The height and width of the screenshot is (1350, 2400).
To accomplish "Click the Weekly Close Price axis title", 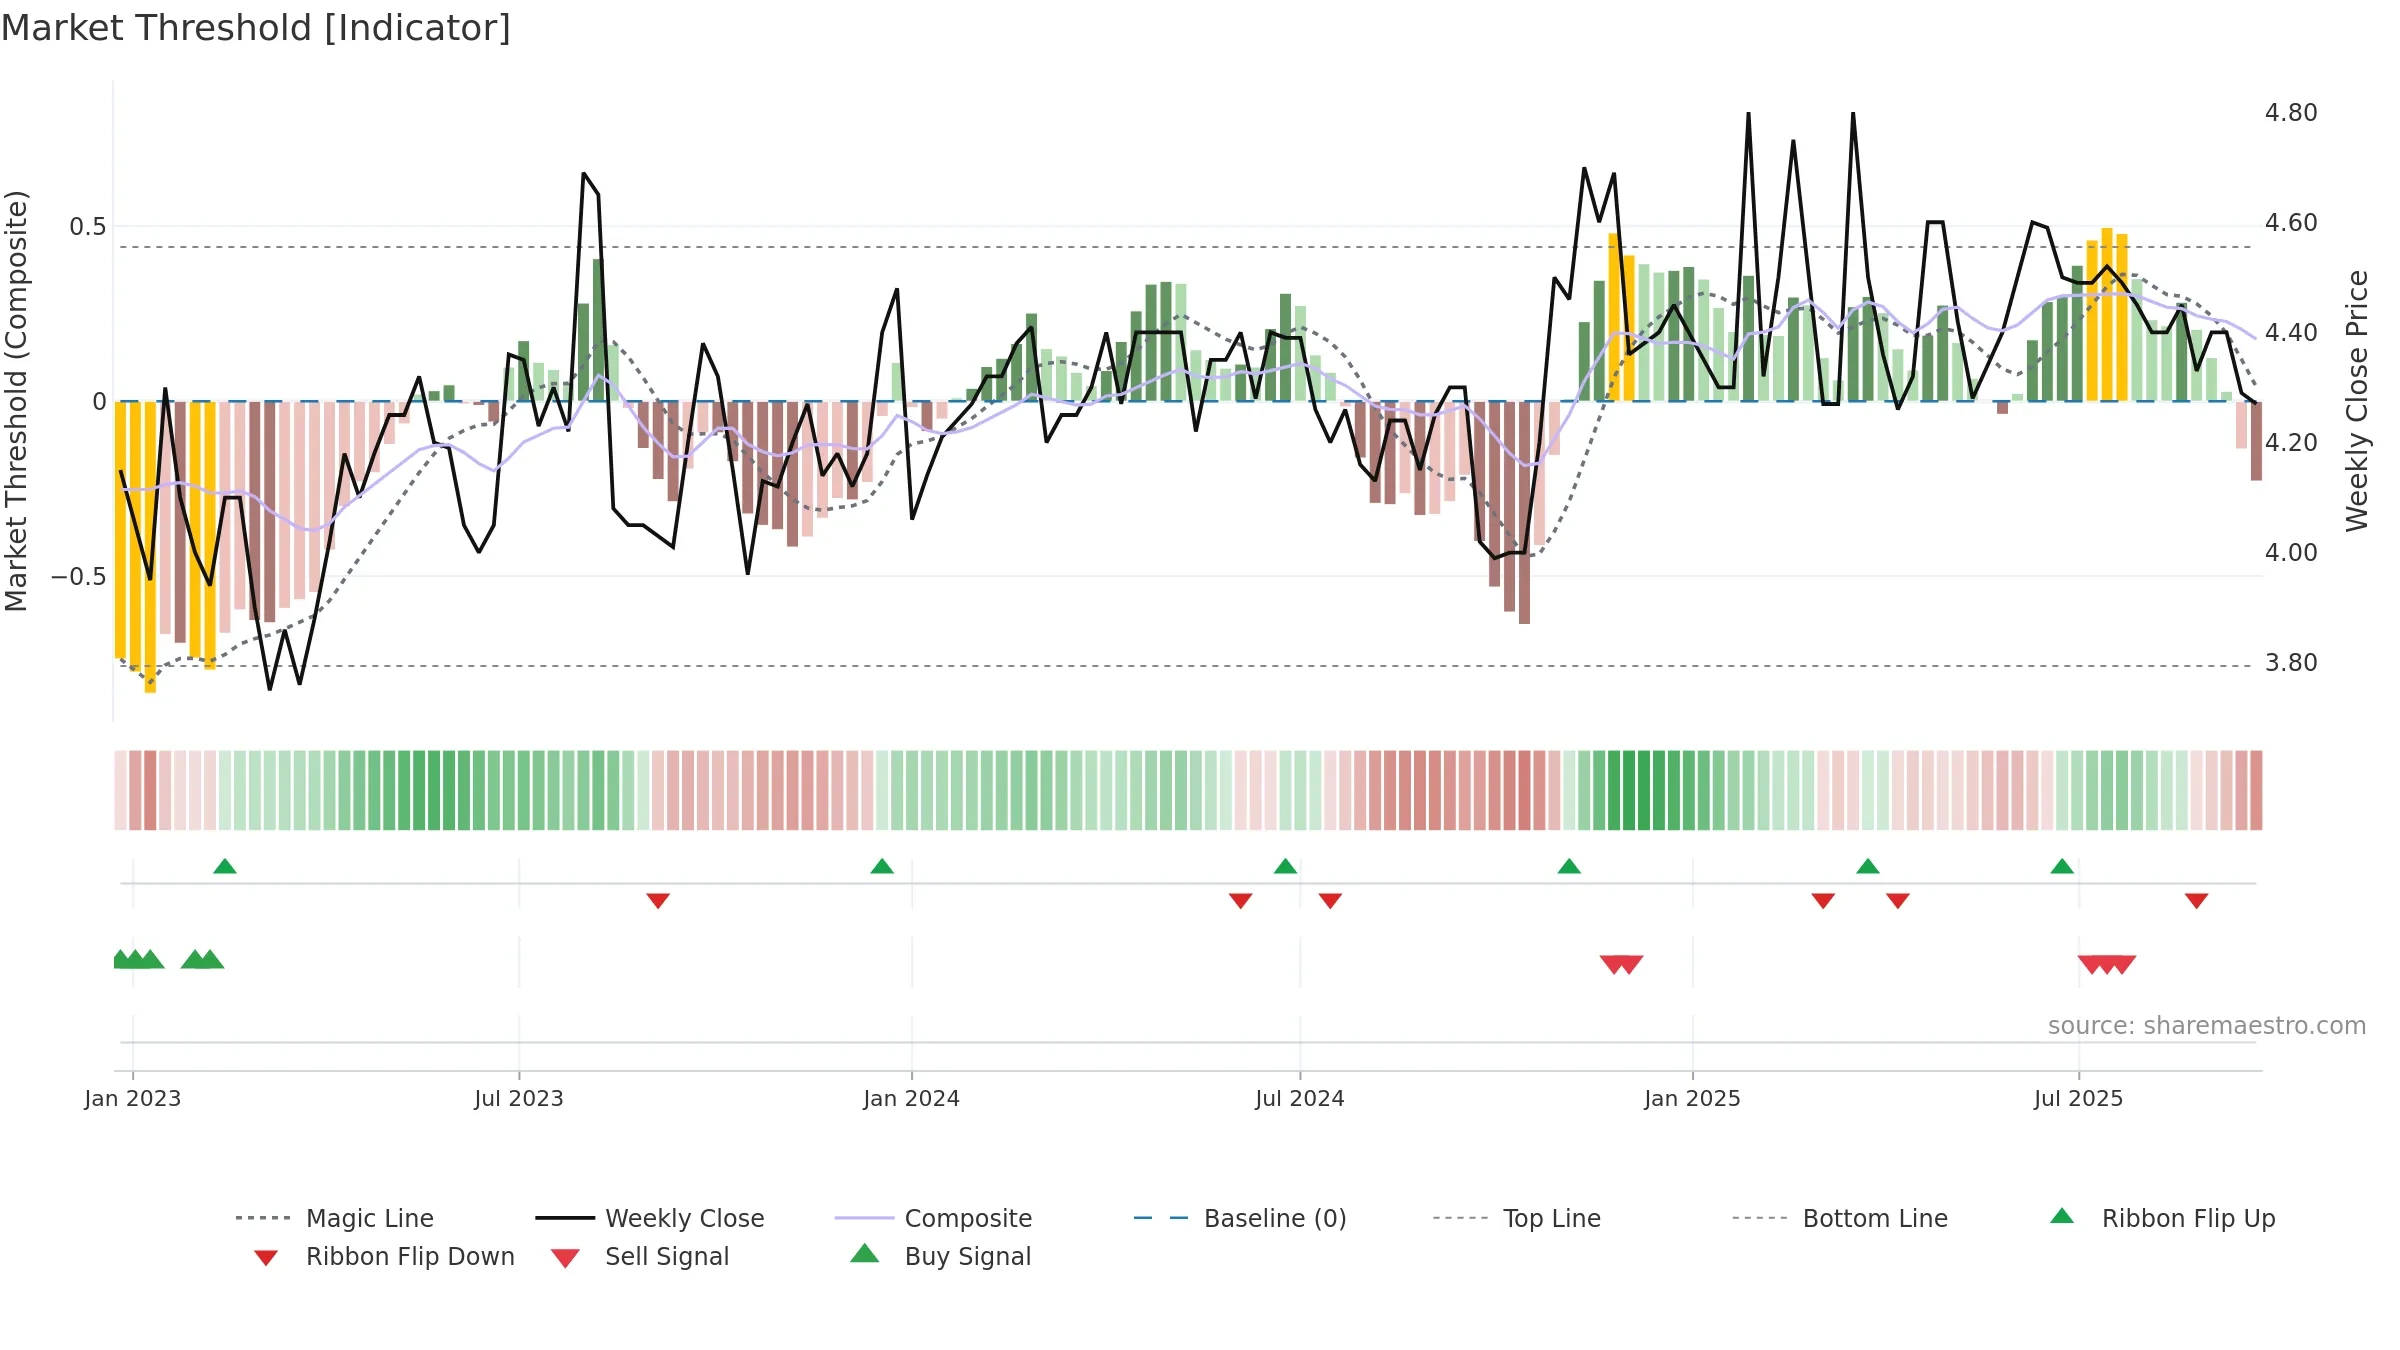I will coord(2357,400).
